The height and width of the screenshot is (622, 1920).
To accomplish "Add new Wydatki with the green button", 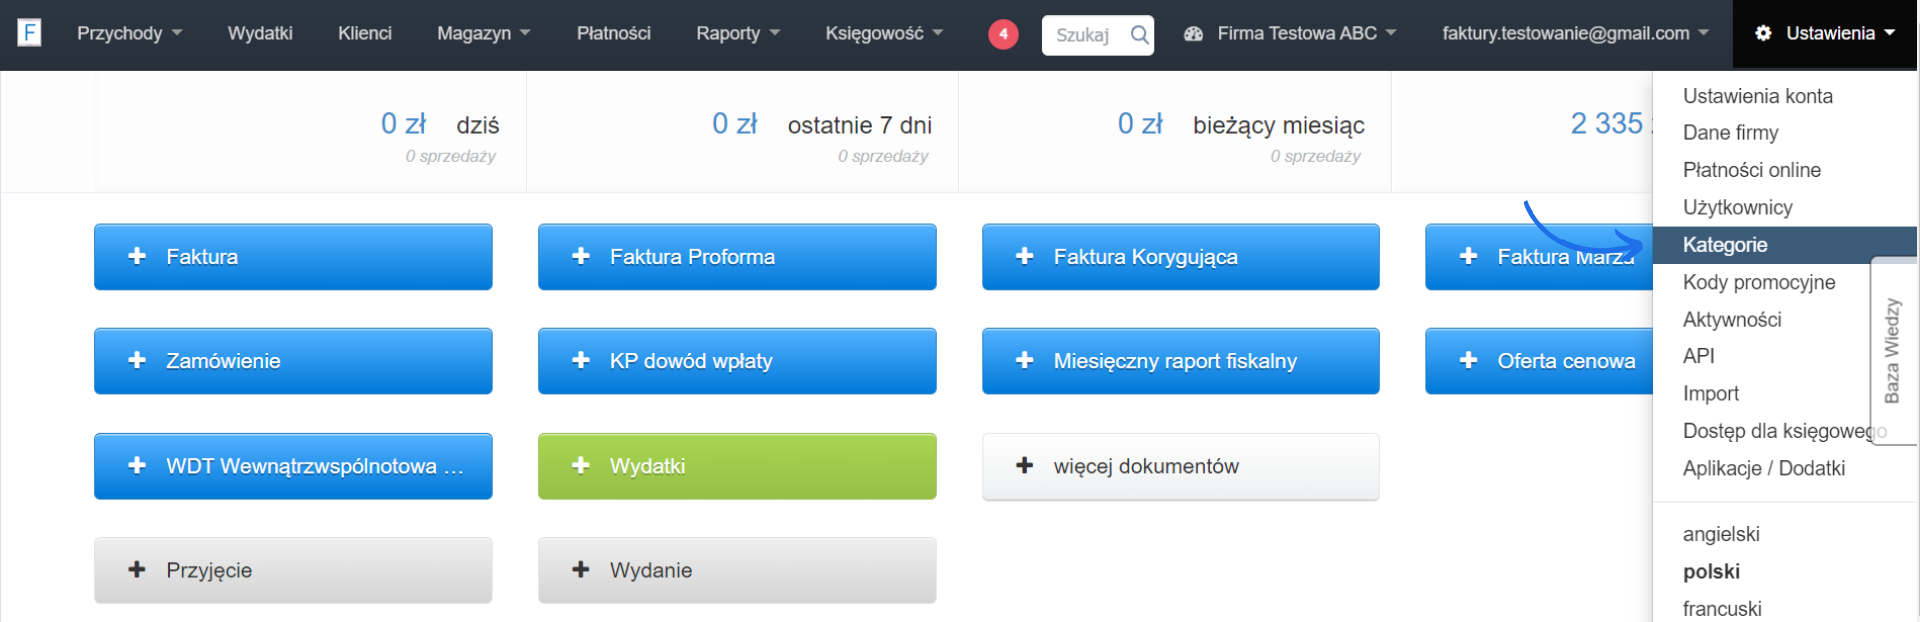I will pyautogui.click(x=737, y=466).
